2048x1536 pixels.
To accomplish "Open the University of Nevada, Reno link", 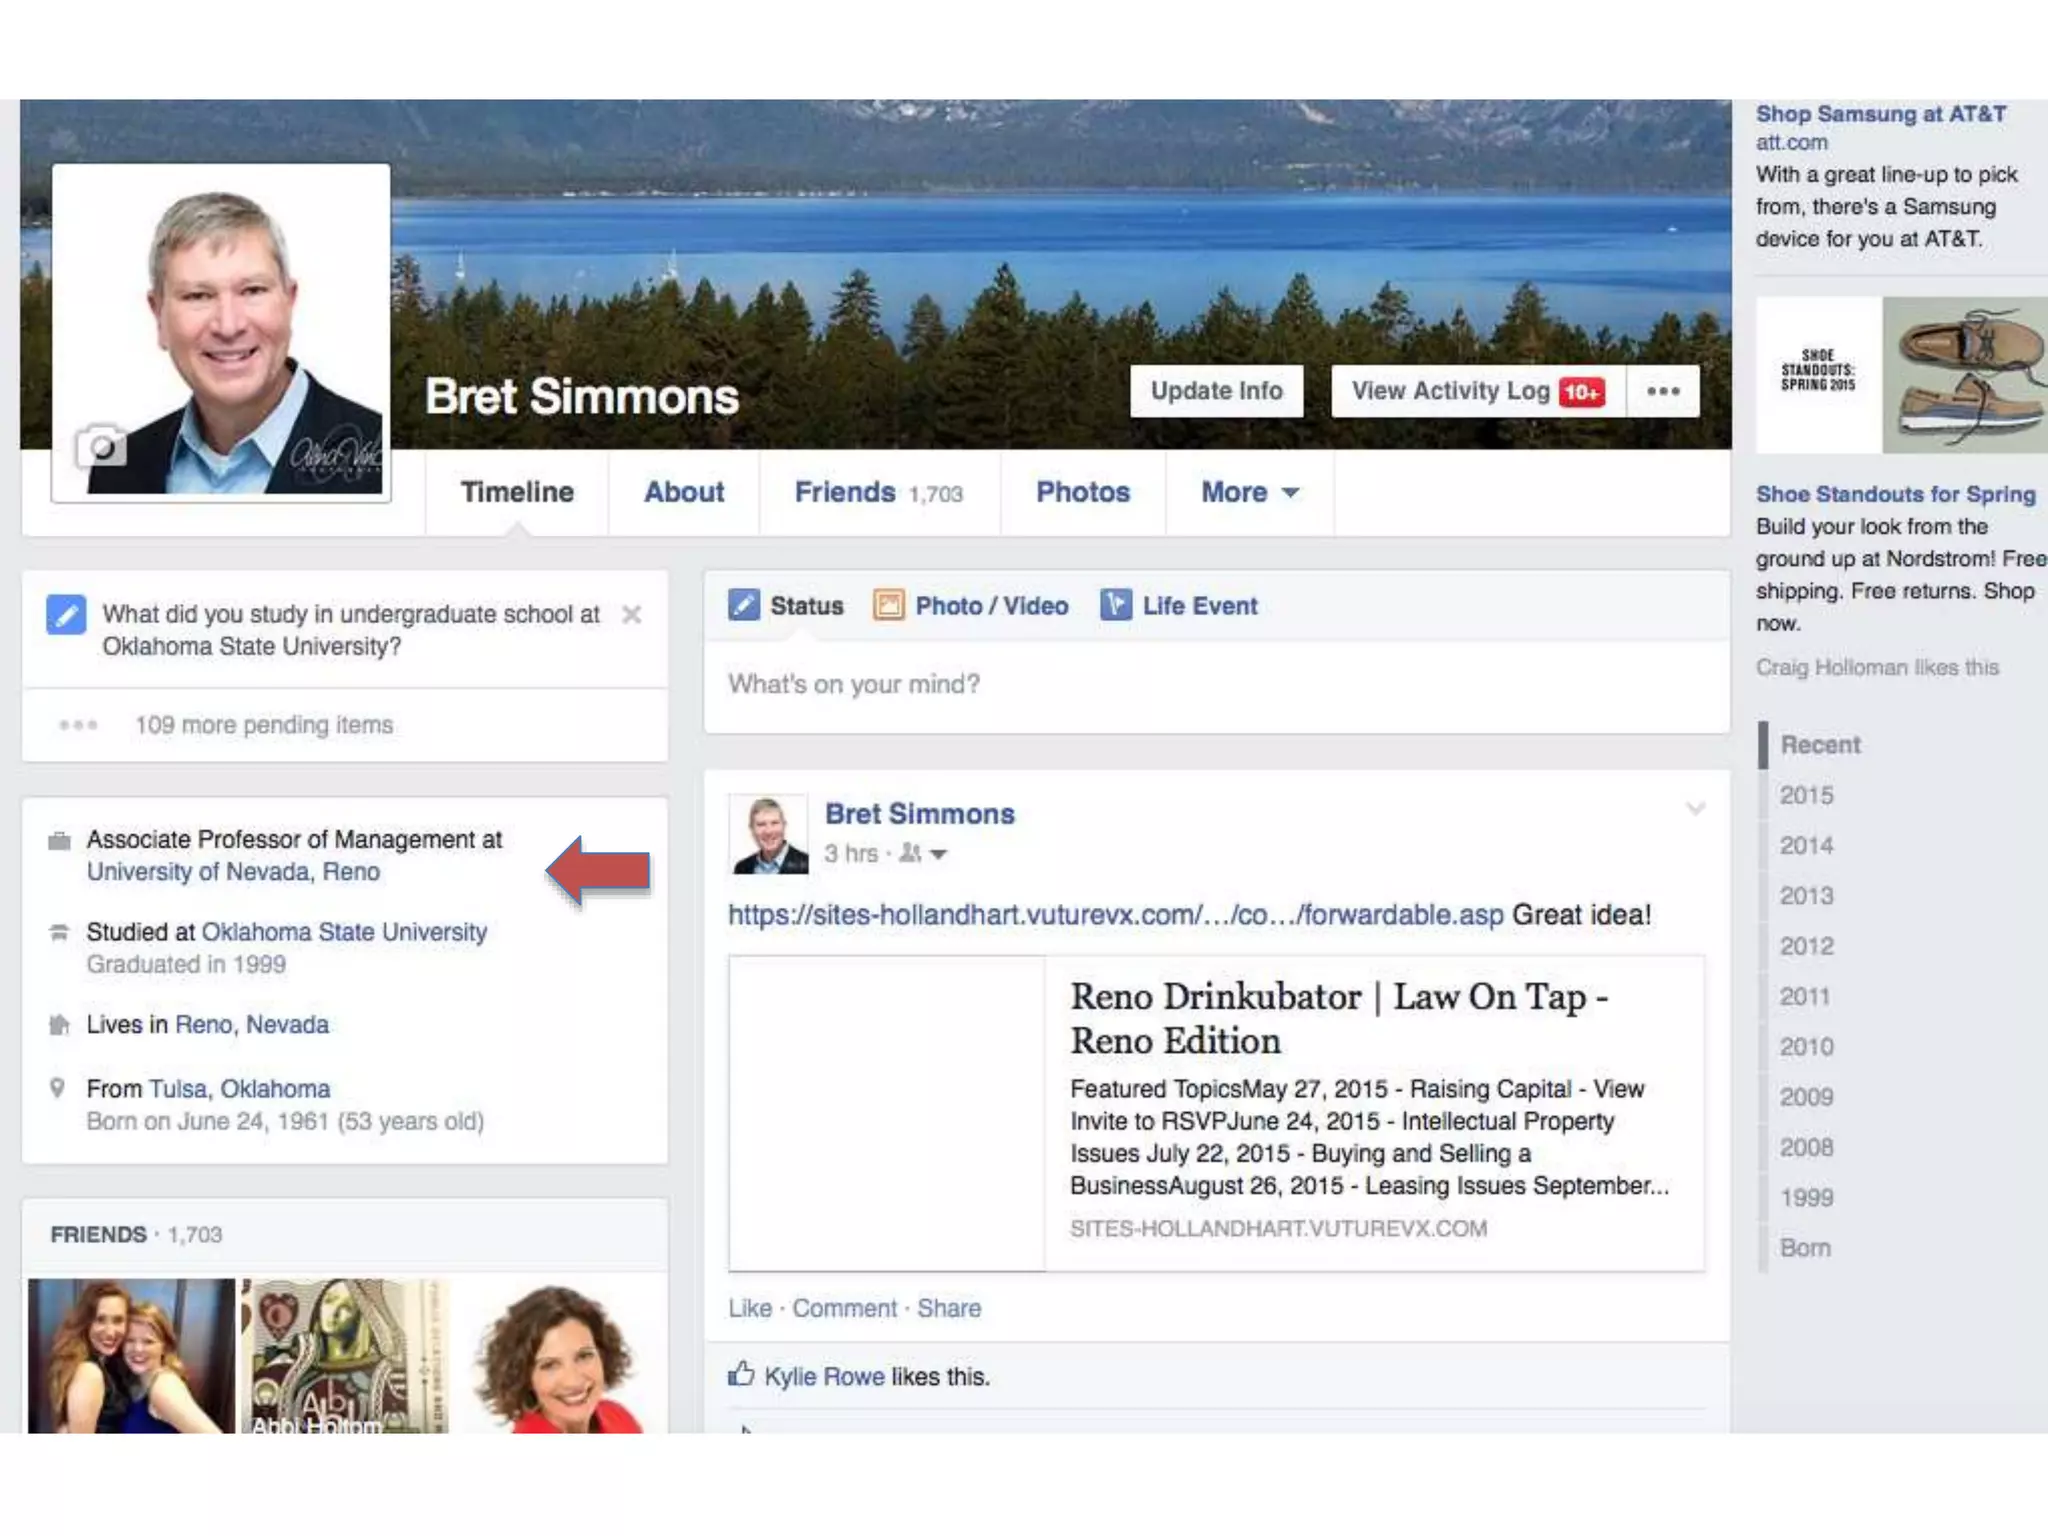I will click(233, 872).
